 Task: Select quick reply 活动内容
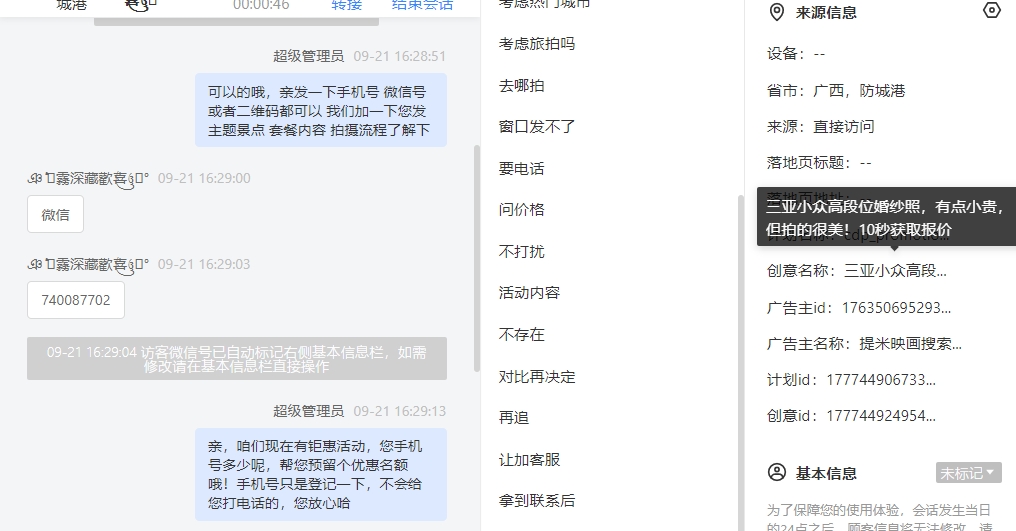529,293
